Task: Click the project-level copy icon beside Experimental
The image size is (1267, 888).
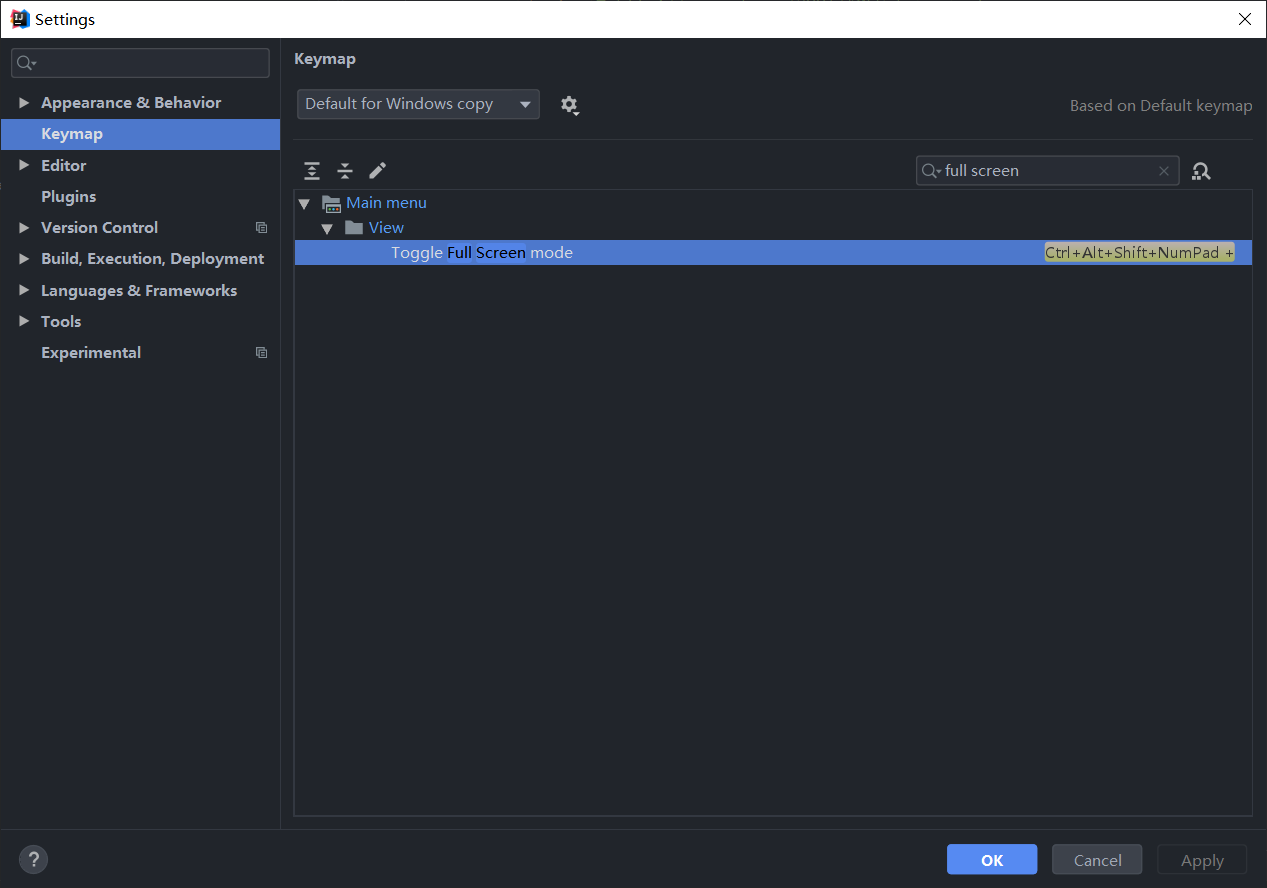Action: pyautogui.click(x=262, y=353)
